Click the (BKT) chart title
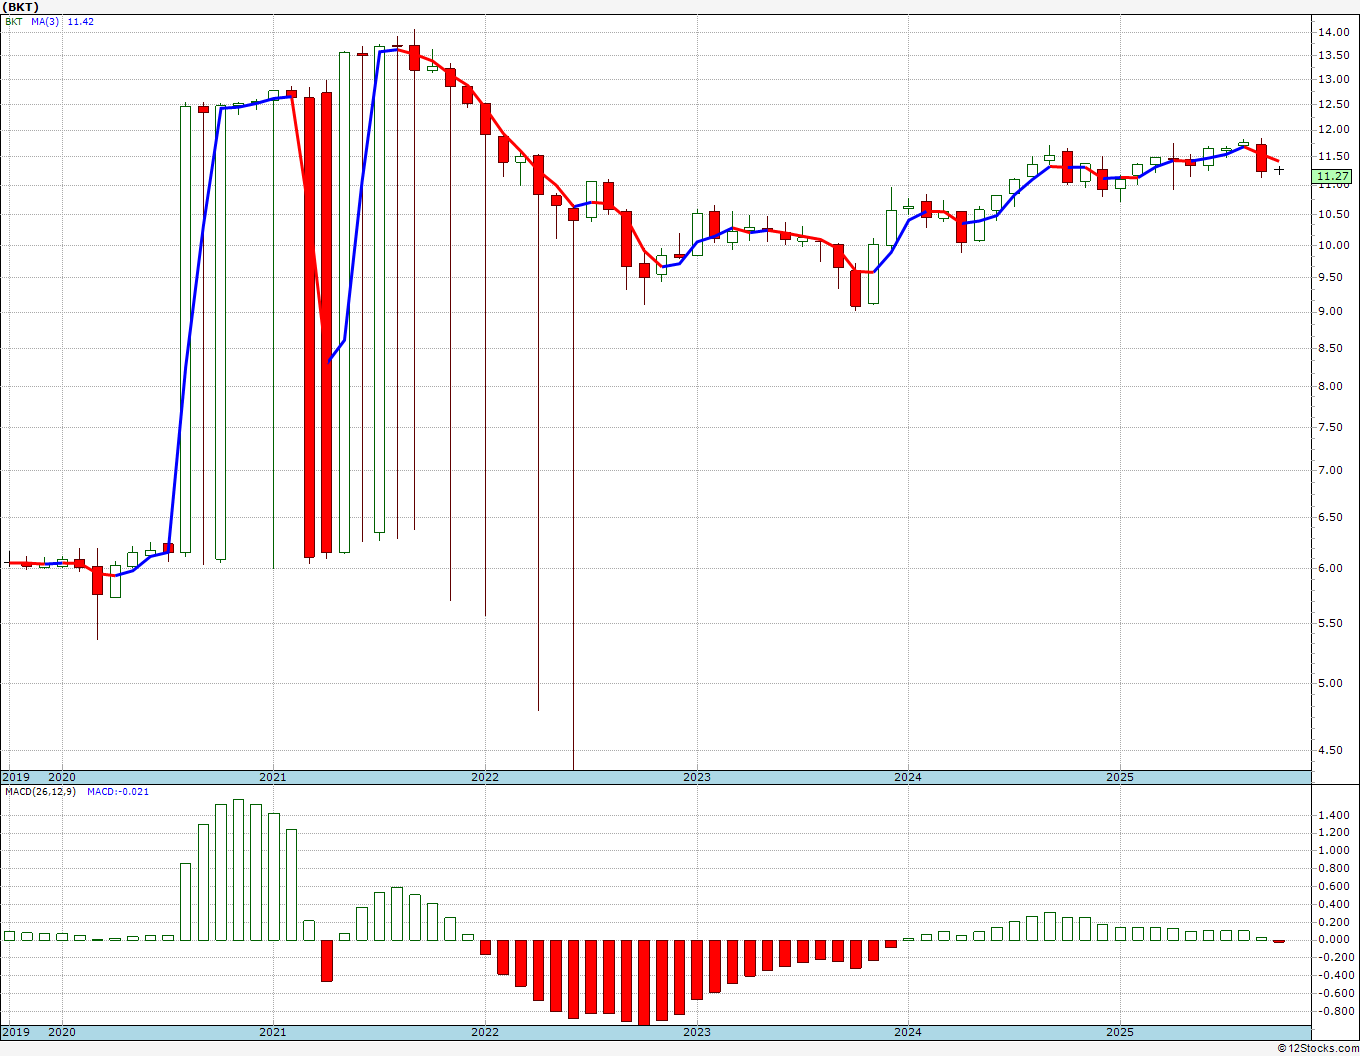The width and height of the screenshot is (1360, 1056). (21, 7)
